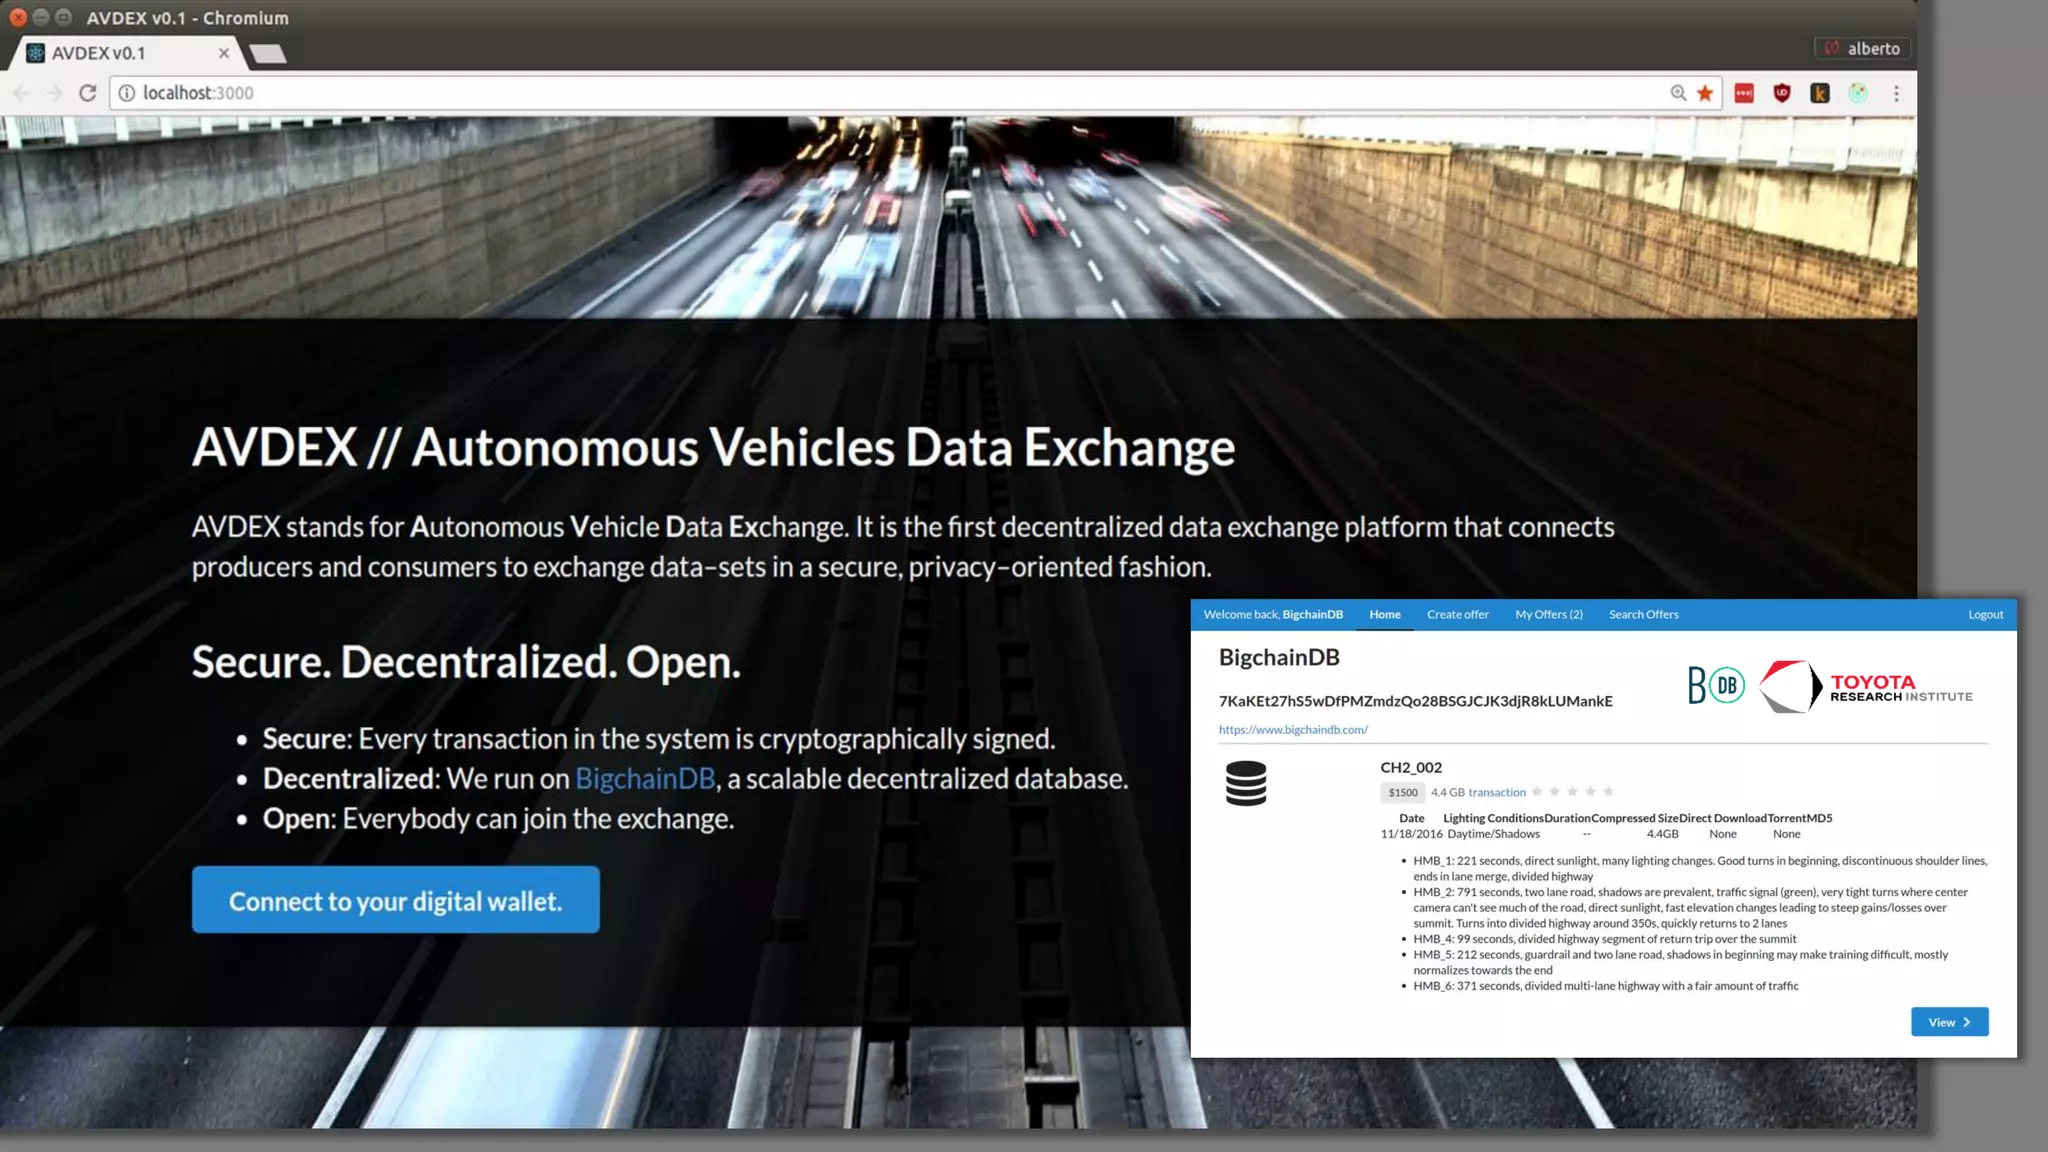Click the first rating star of CH2_002
This screenshot has height=1152, width=2048.
(x=1537, y=792)
